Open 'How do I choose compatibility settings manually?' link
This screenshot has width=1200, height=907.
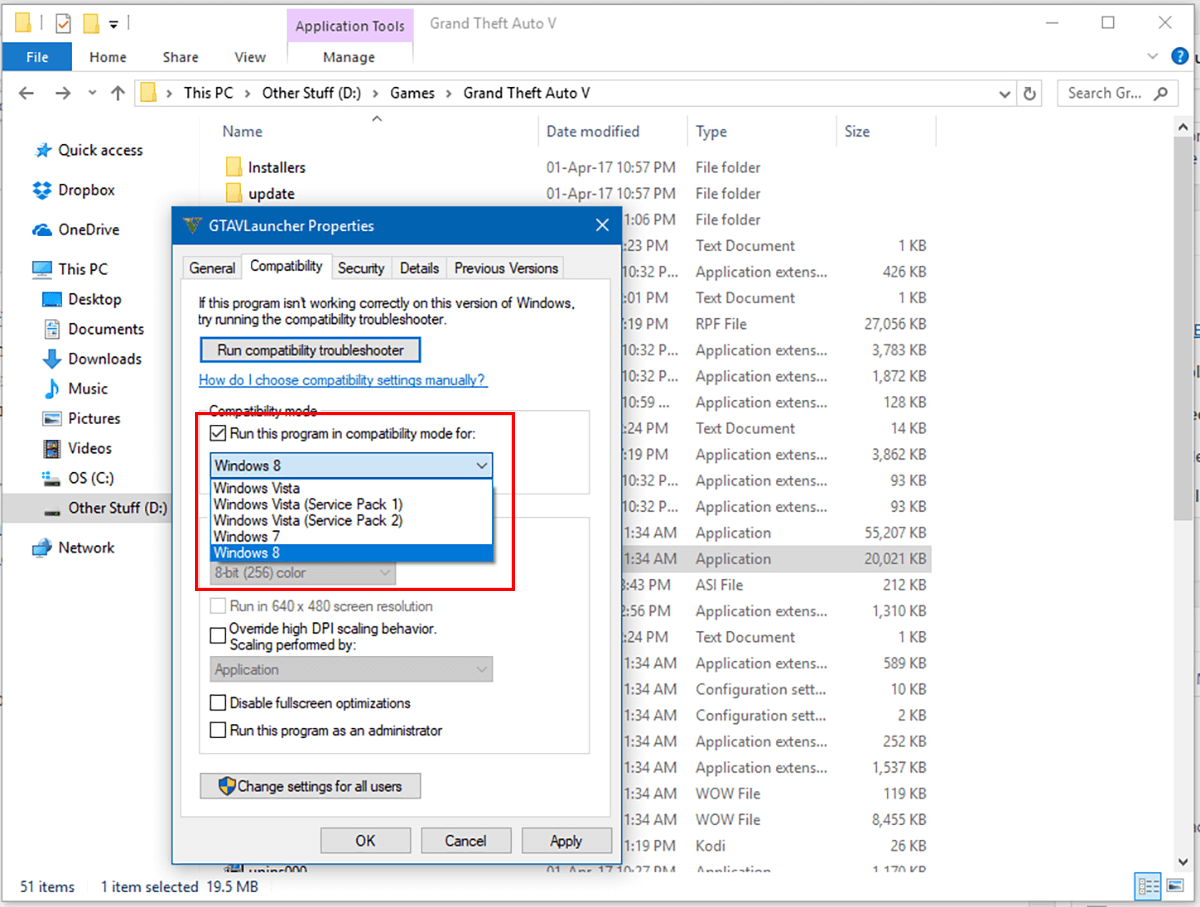(343, 380)
